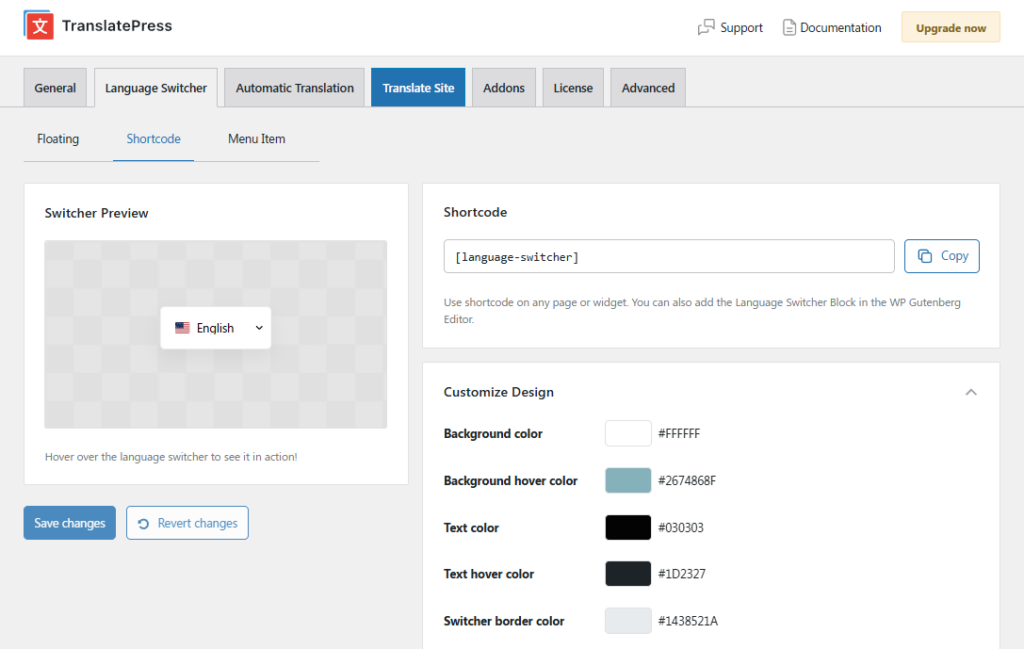Click Revert changes button
Screen dimensions: 1024x649
pos(187,523)
